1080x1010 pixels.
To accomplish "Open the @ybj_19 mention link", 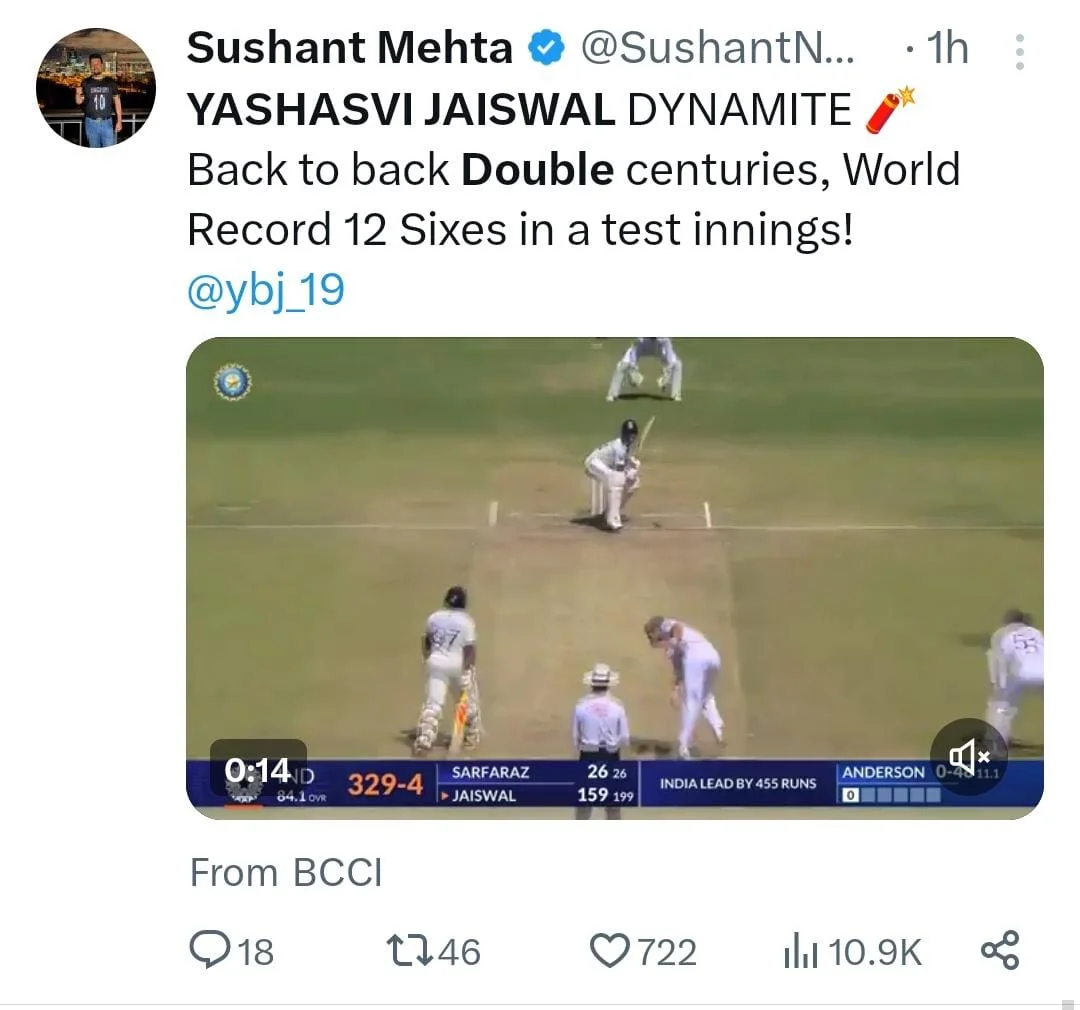I will 265,290.
